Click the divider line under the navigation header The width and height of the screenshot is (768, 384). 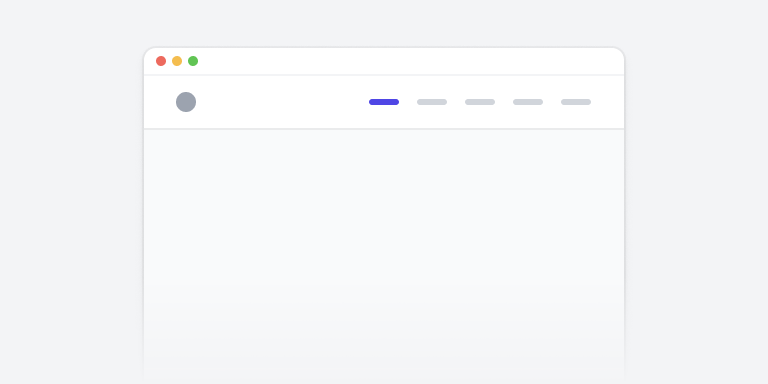click(384, 129)
